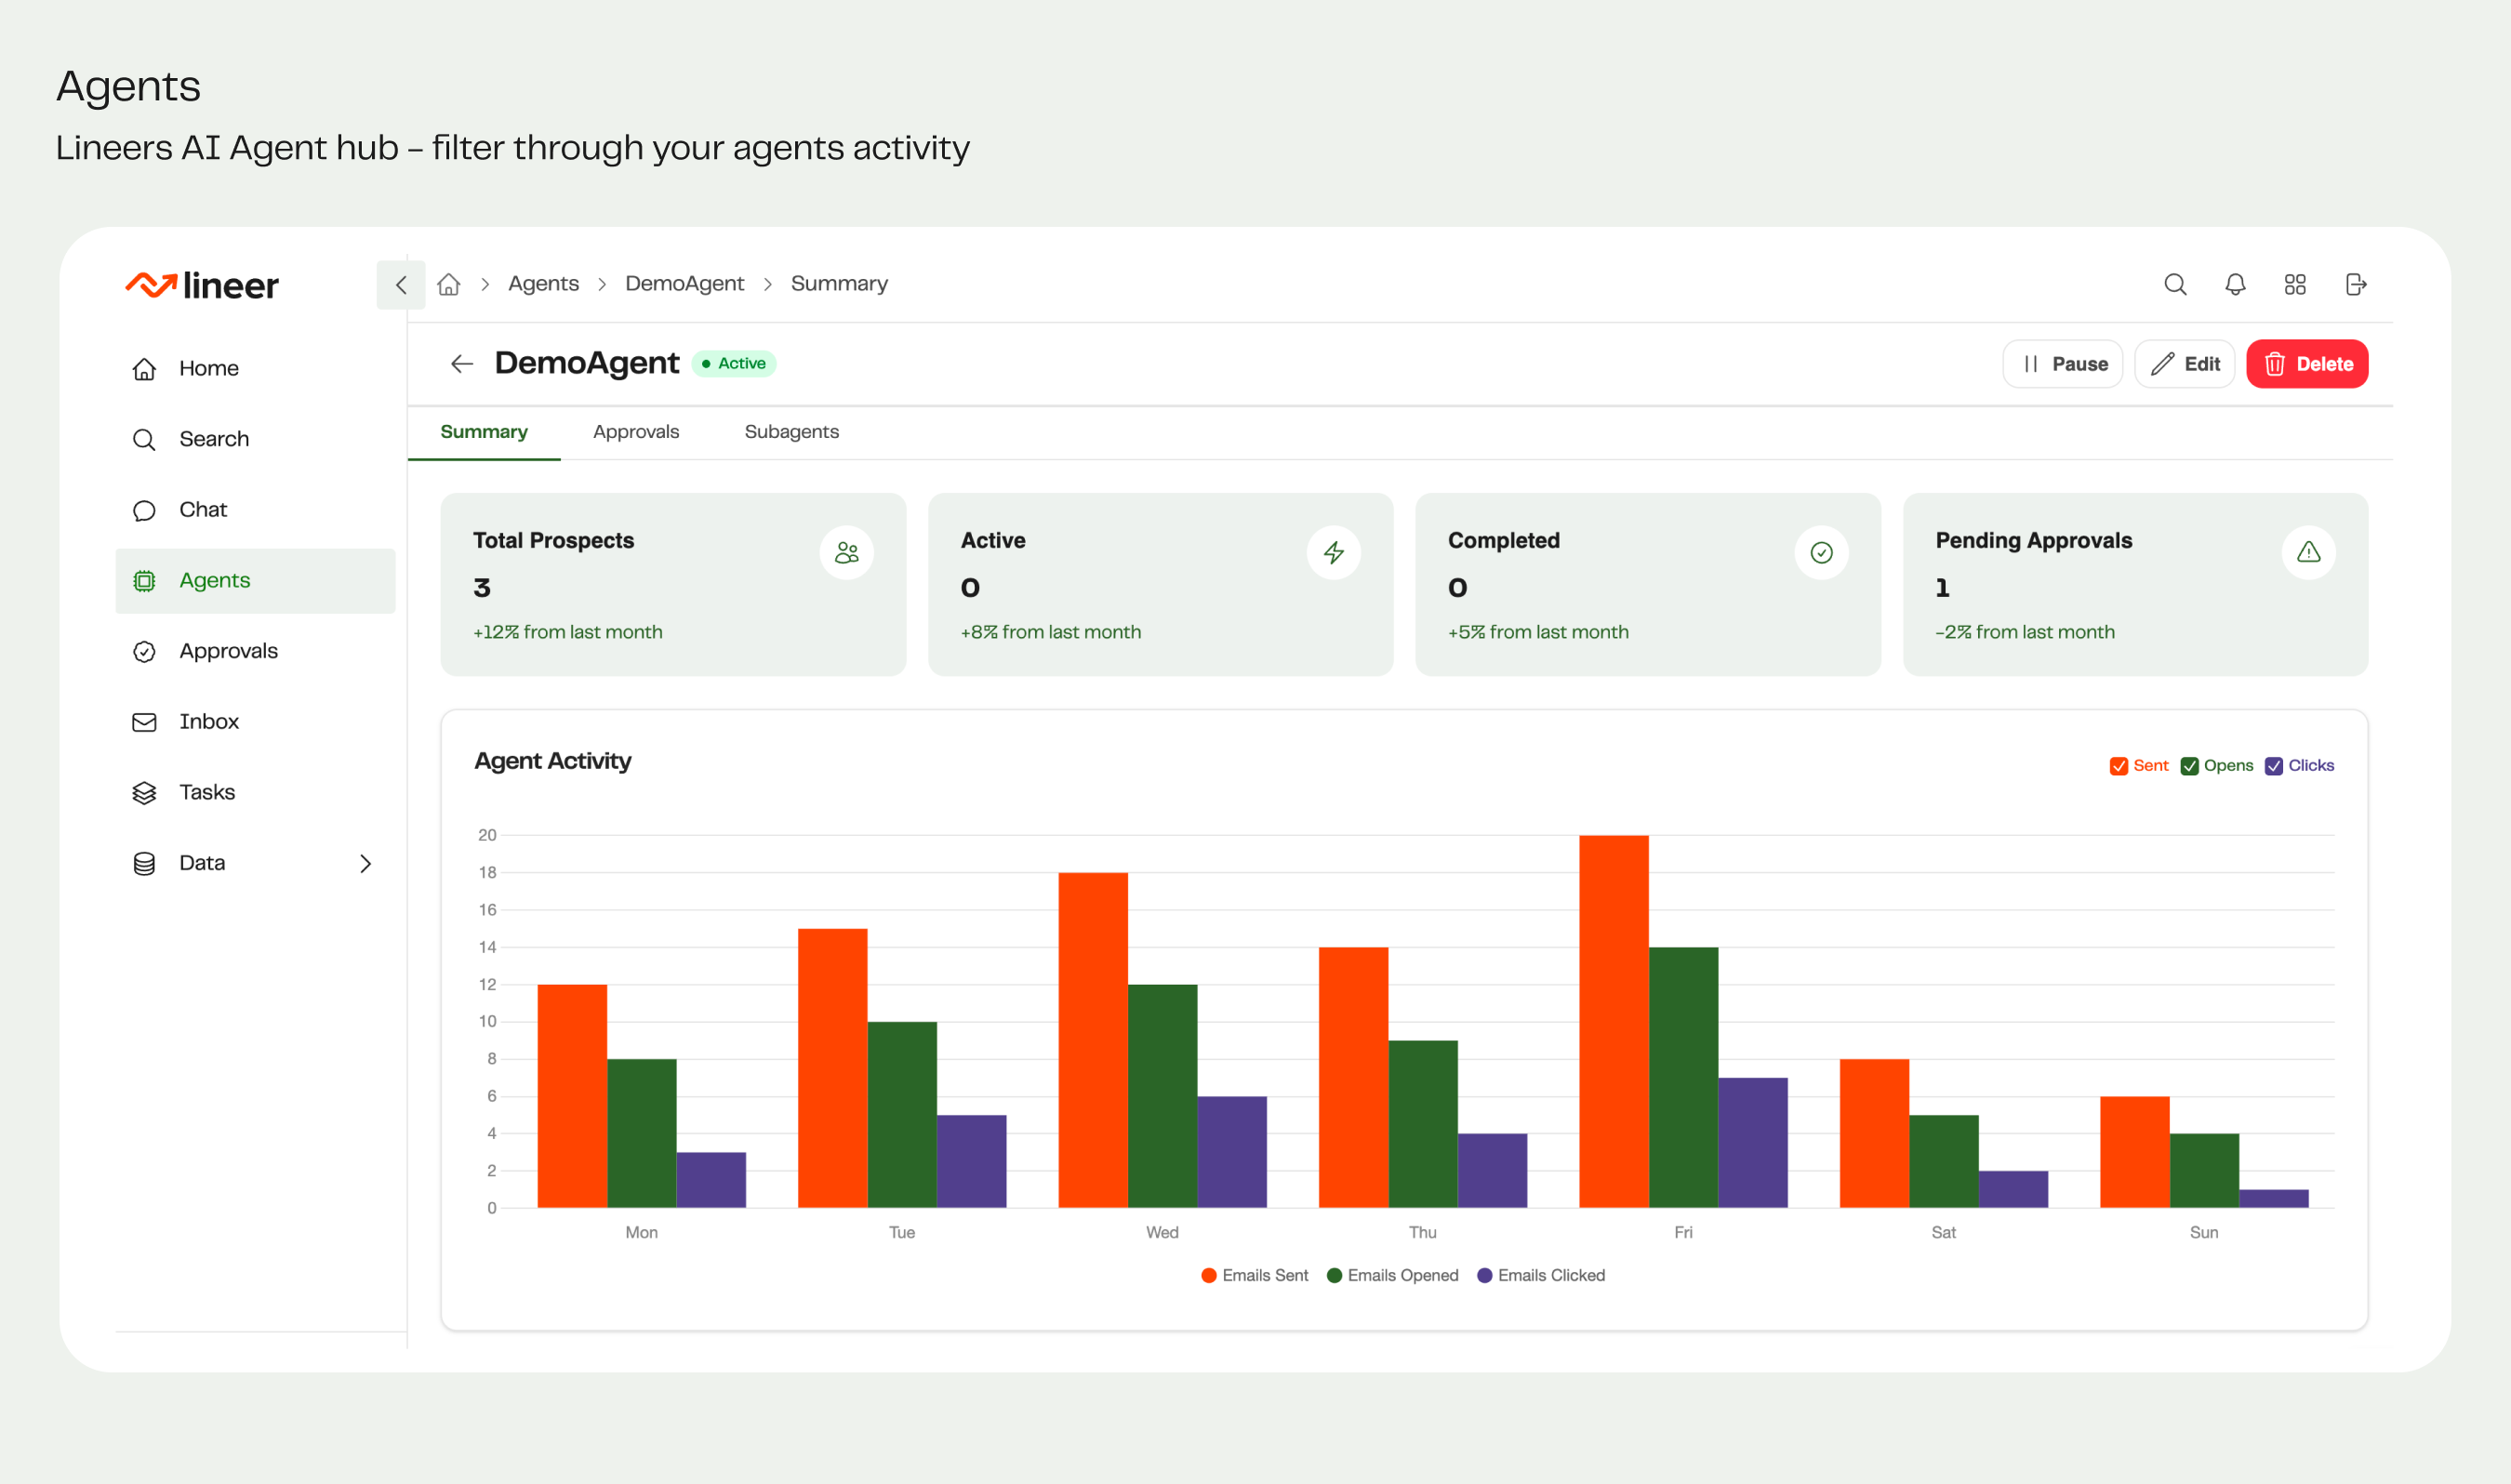The width and height of the screenshot is (2511, 1484).
Task: Uncheck the Sent checkbox in chart
Action: click(2118, 766)
